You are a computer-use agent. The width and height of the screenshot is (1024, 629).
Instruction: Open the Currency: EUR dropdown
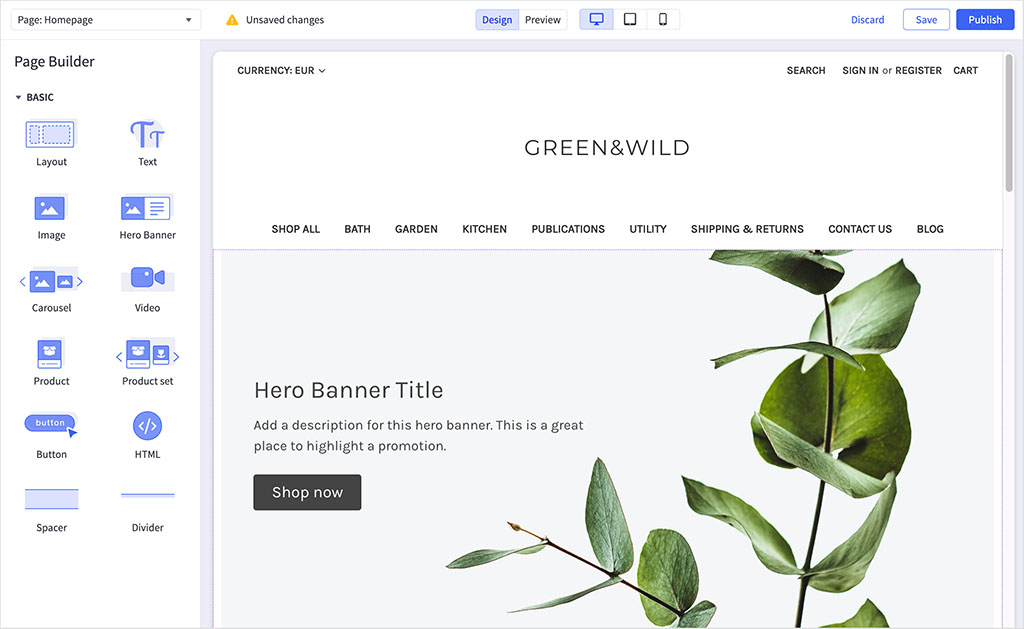point(280,70)
